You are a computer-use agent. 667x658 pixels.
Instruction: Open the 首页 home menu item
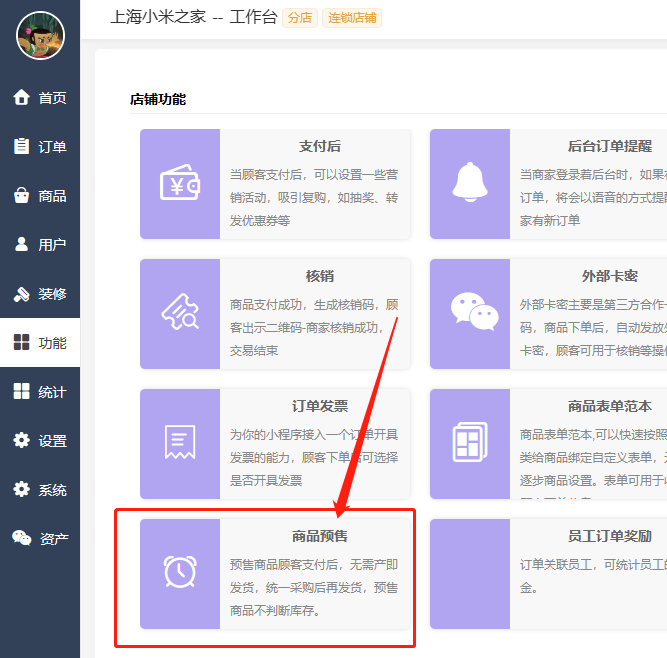click(40, 98)
